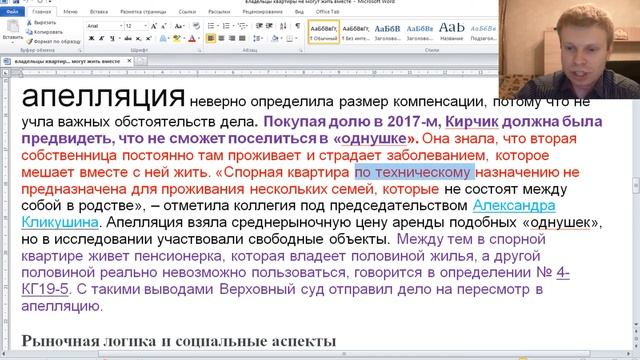
Task: Switch to the Вставка tab
Action: point(99,12)
